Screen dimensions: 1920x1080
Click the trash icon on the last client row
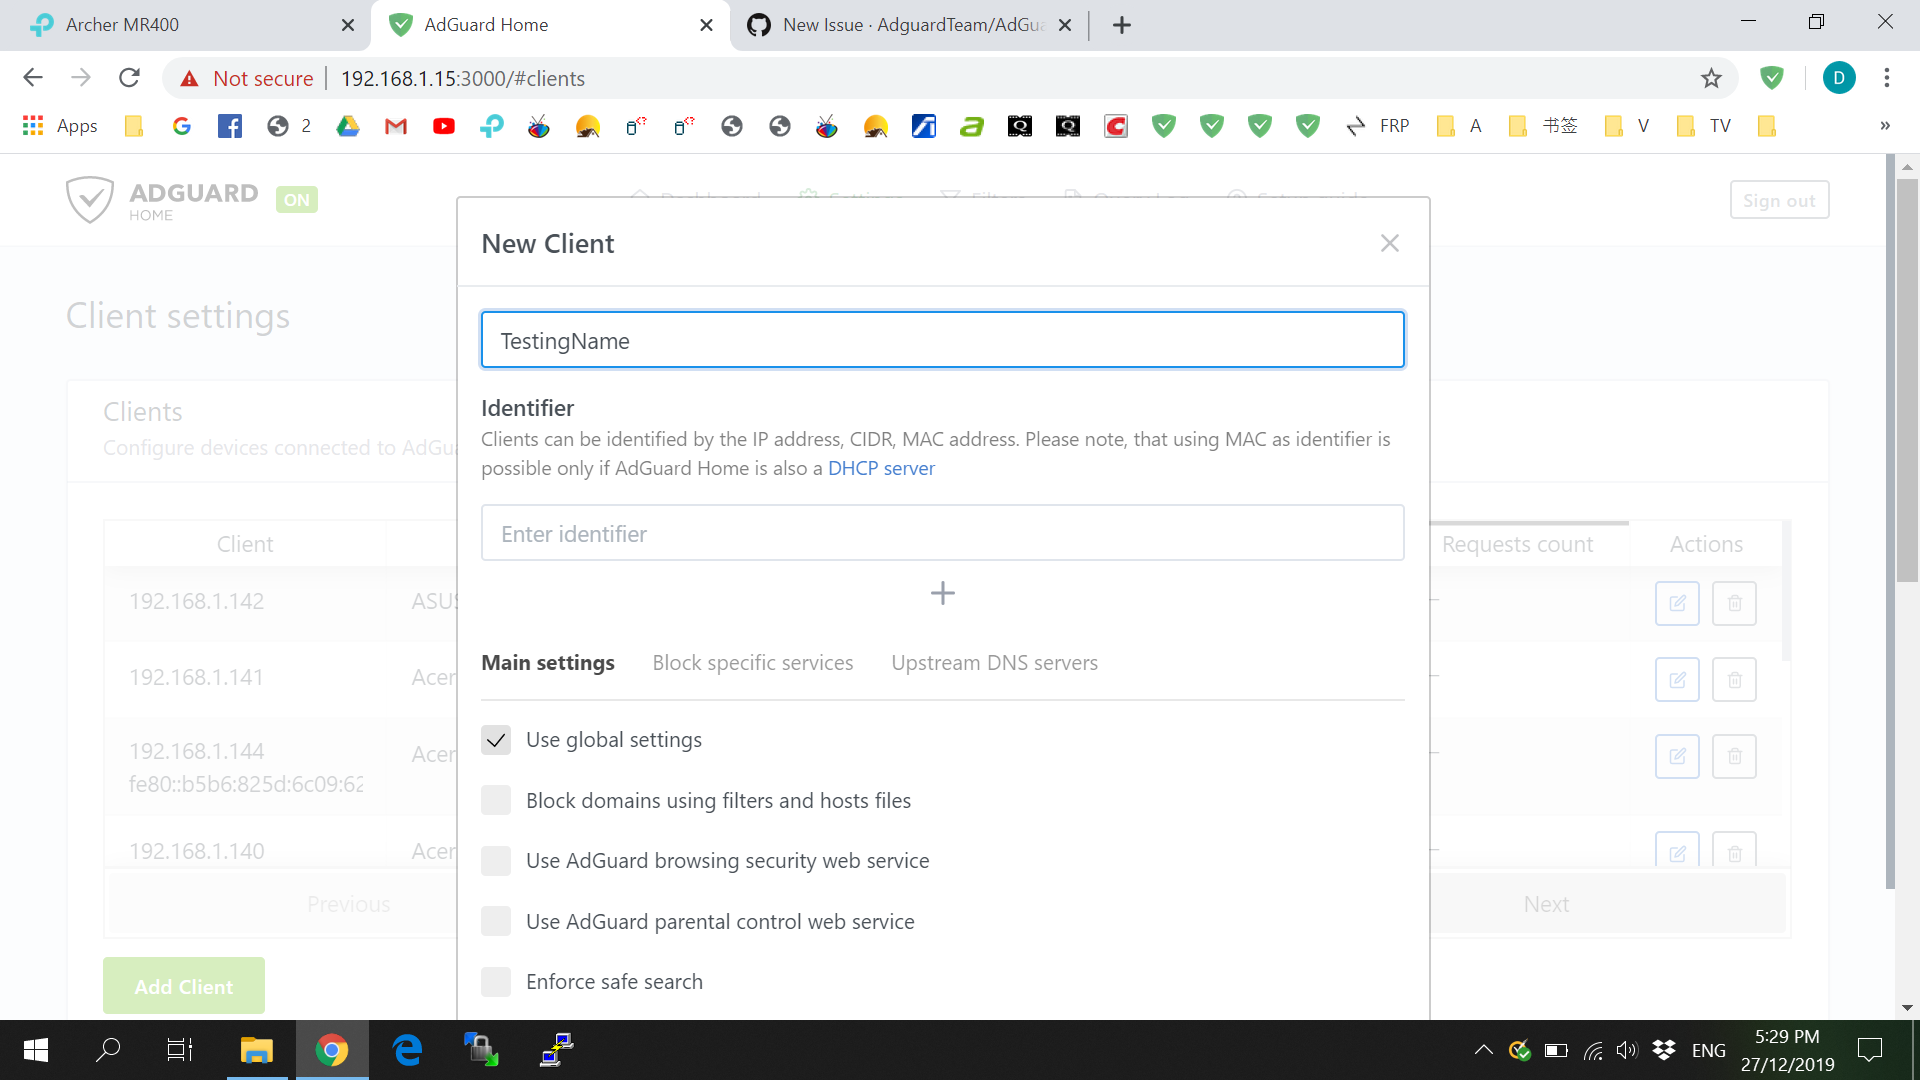coord(1734,851)
